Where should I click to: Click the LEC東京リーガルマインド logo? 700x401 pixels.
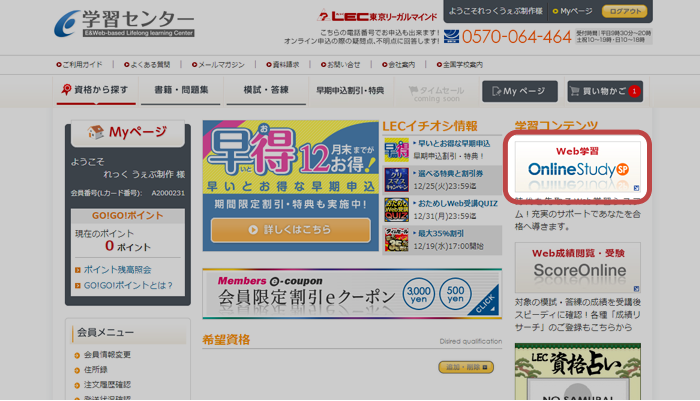(x=377, y=16)
